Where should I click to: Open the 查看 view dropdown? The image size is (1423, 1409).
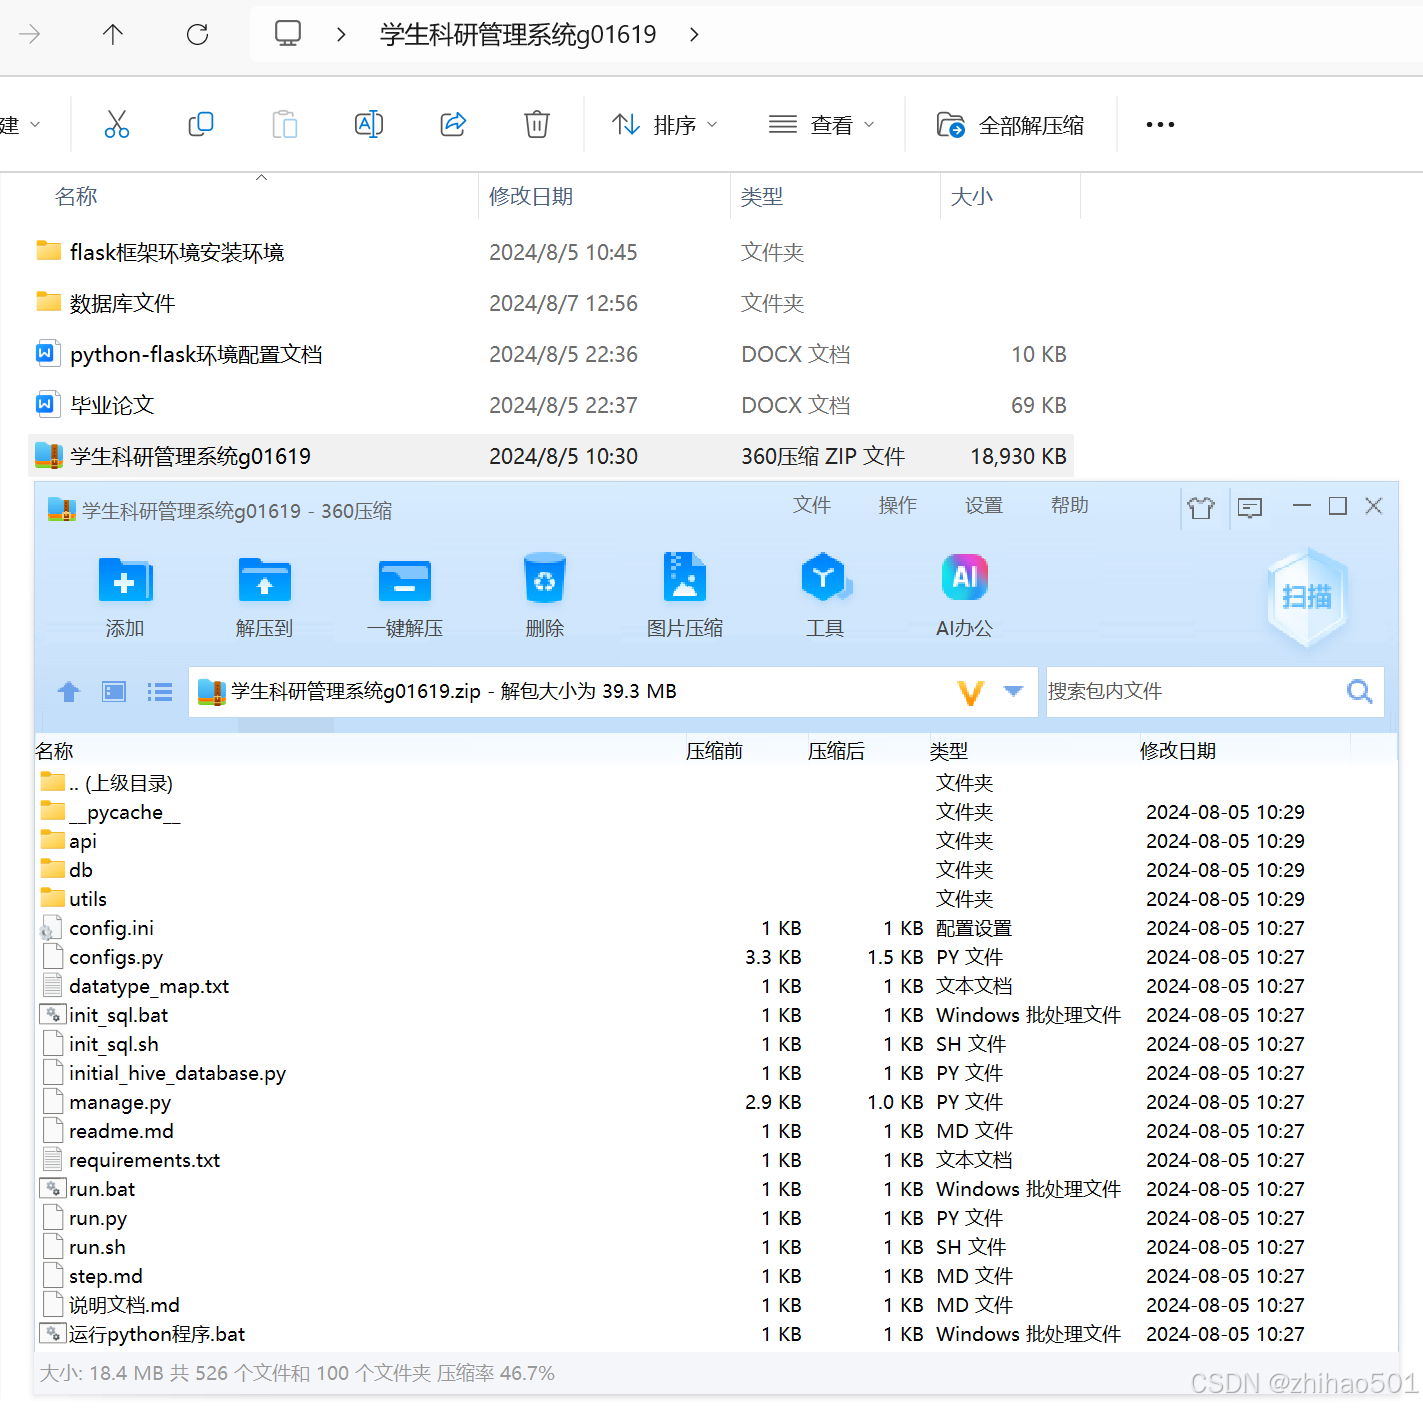[821, 124]
